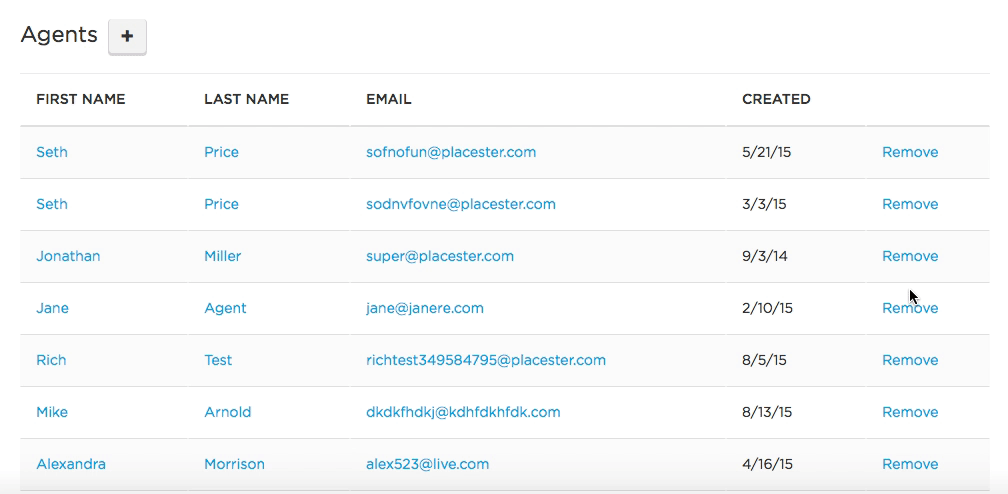The image size is (1008, 494).
Task: Click email alex523@live.com
Action: [x=428, y=465]
